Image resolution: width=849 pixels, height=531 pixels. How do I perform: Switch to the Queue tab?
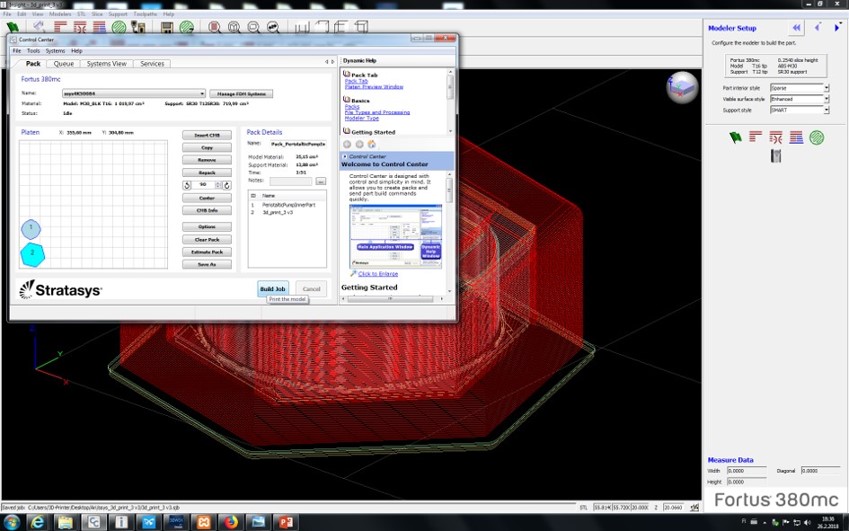coord(63,64)
